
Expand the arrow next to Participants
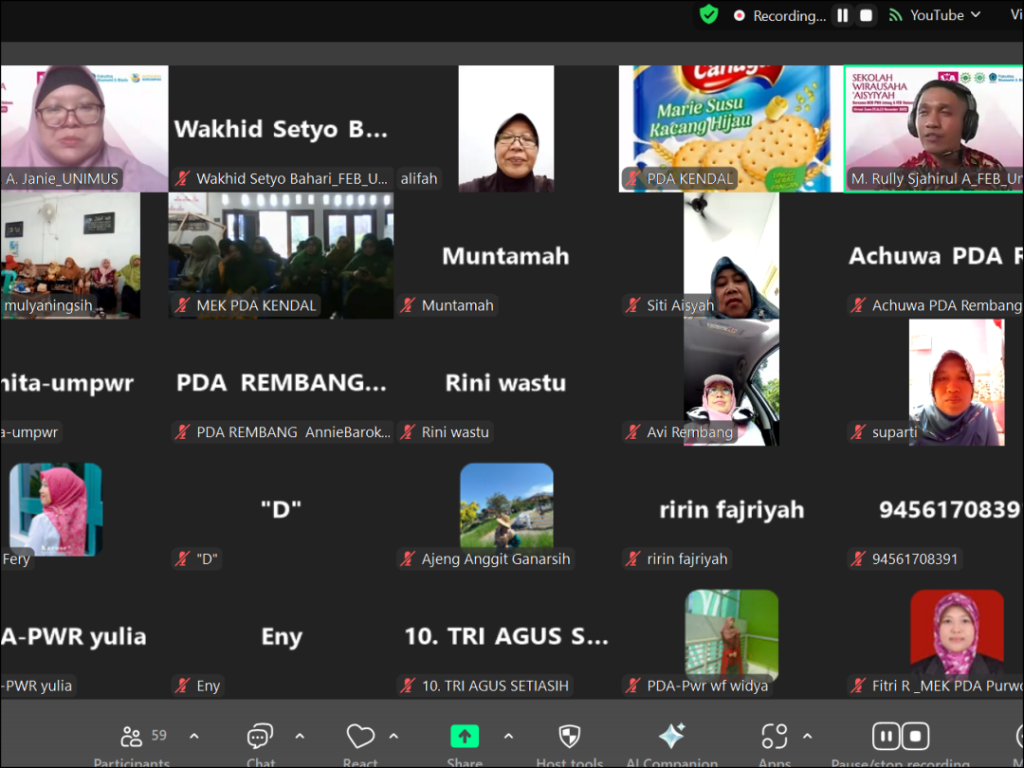(x=194, y=737)
